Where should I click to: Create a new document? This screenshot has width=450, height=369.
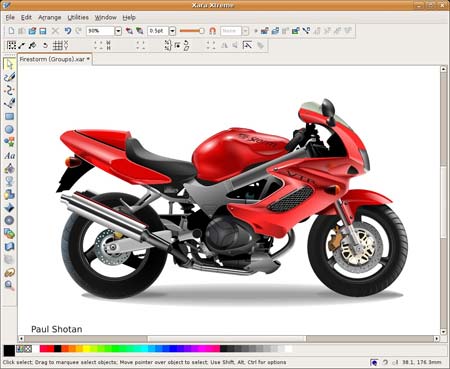(11, 31)
